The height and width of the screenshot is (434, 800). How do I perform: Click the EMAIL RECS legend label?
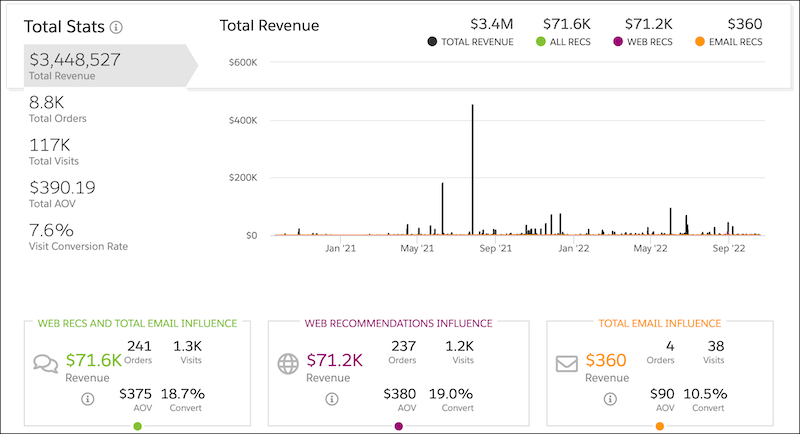coord(735,42)
